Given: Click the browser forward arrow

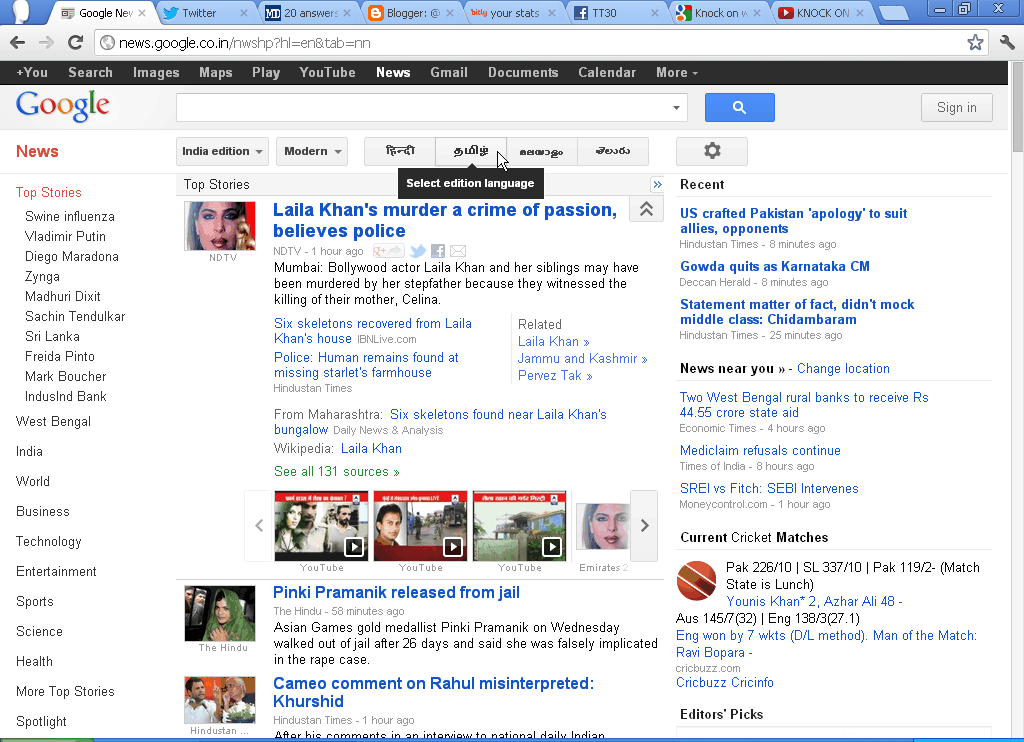Looking at the screenshot, I should pos(46,43).
